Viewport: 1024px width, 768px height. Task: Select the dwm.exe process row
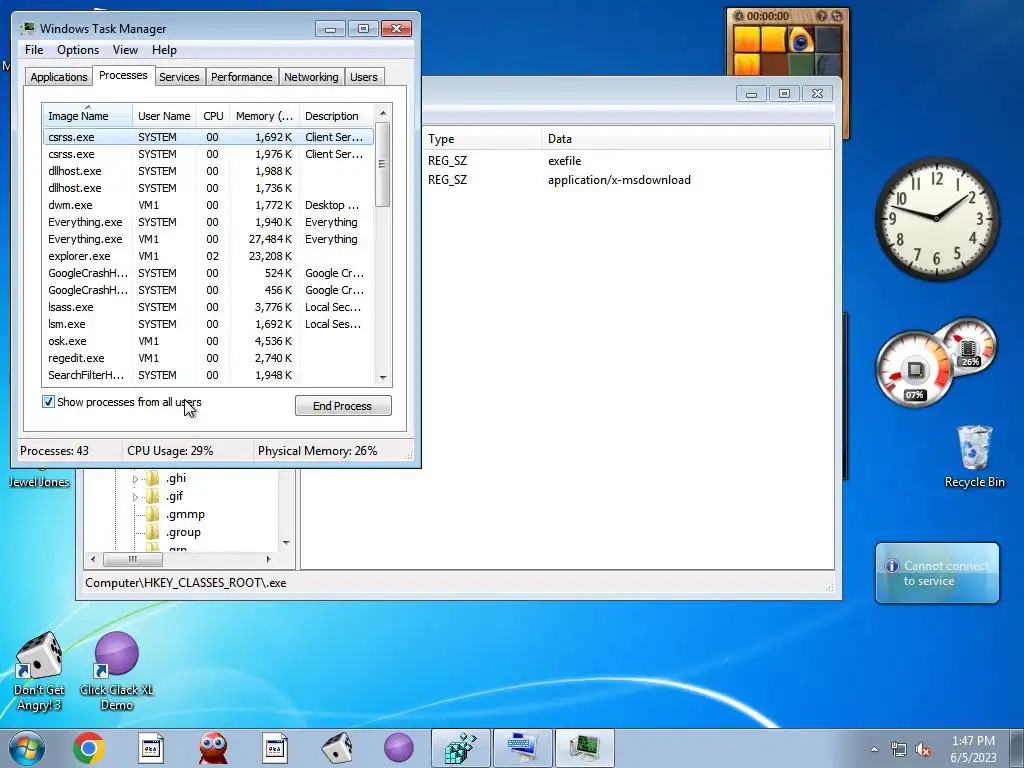coord(208,205)
